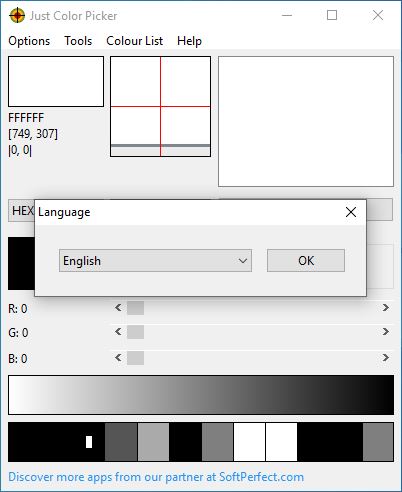
Task: Open the Tools menu
Action: [78, 41]
